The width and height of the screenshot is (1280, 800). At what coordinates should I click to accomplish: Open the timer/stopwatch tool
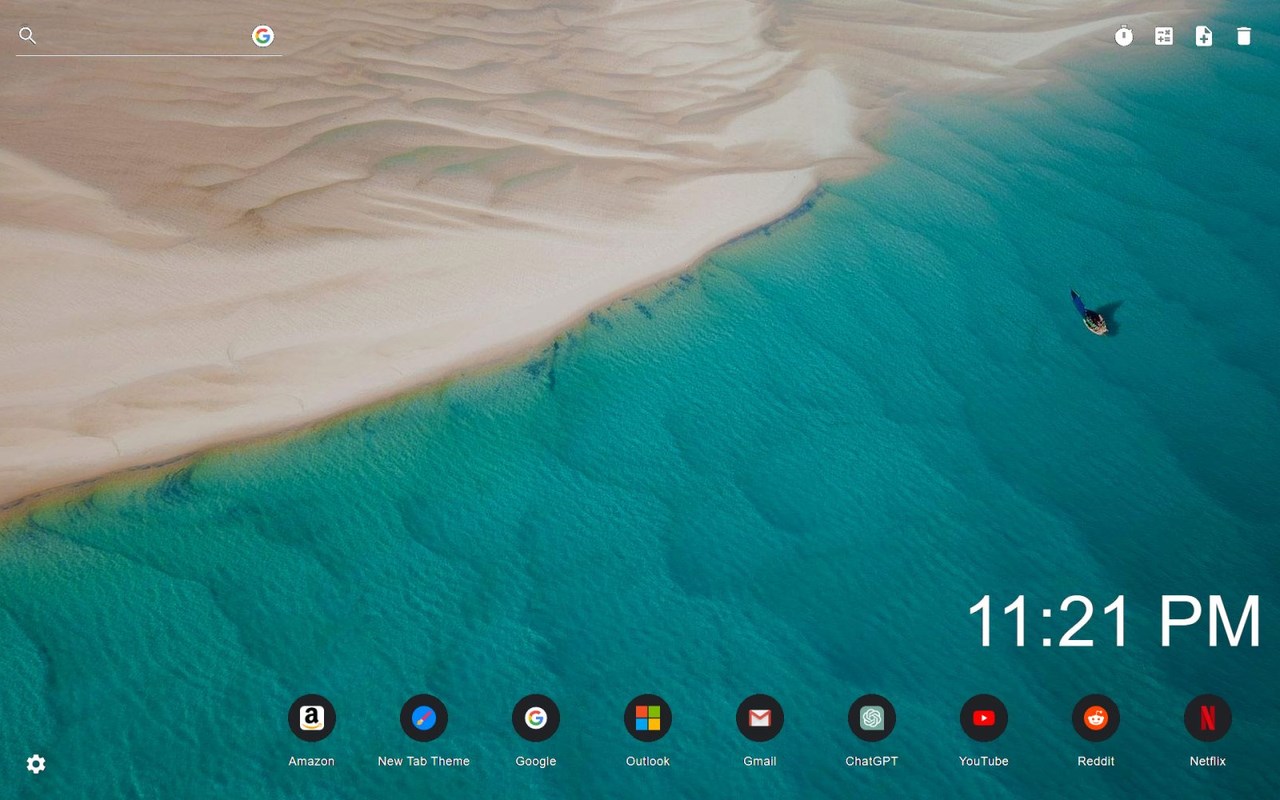coord(1124,36)
